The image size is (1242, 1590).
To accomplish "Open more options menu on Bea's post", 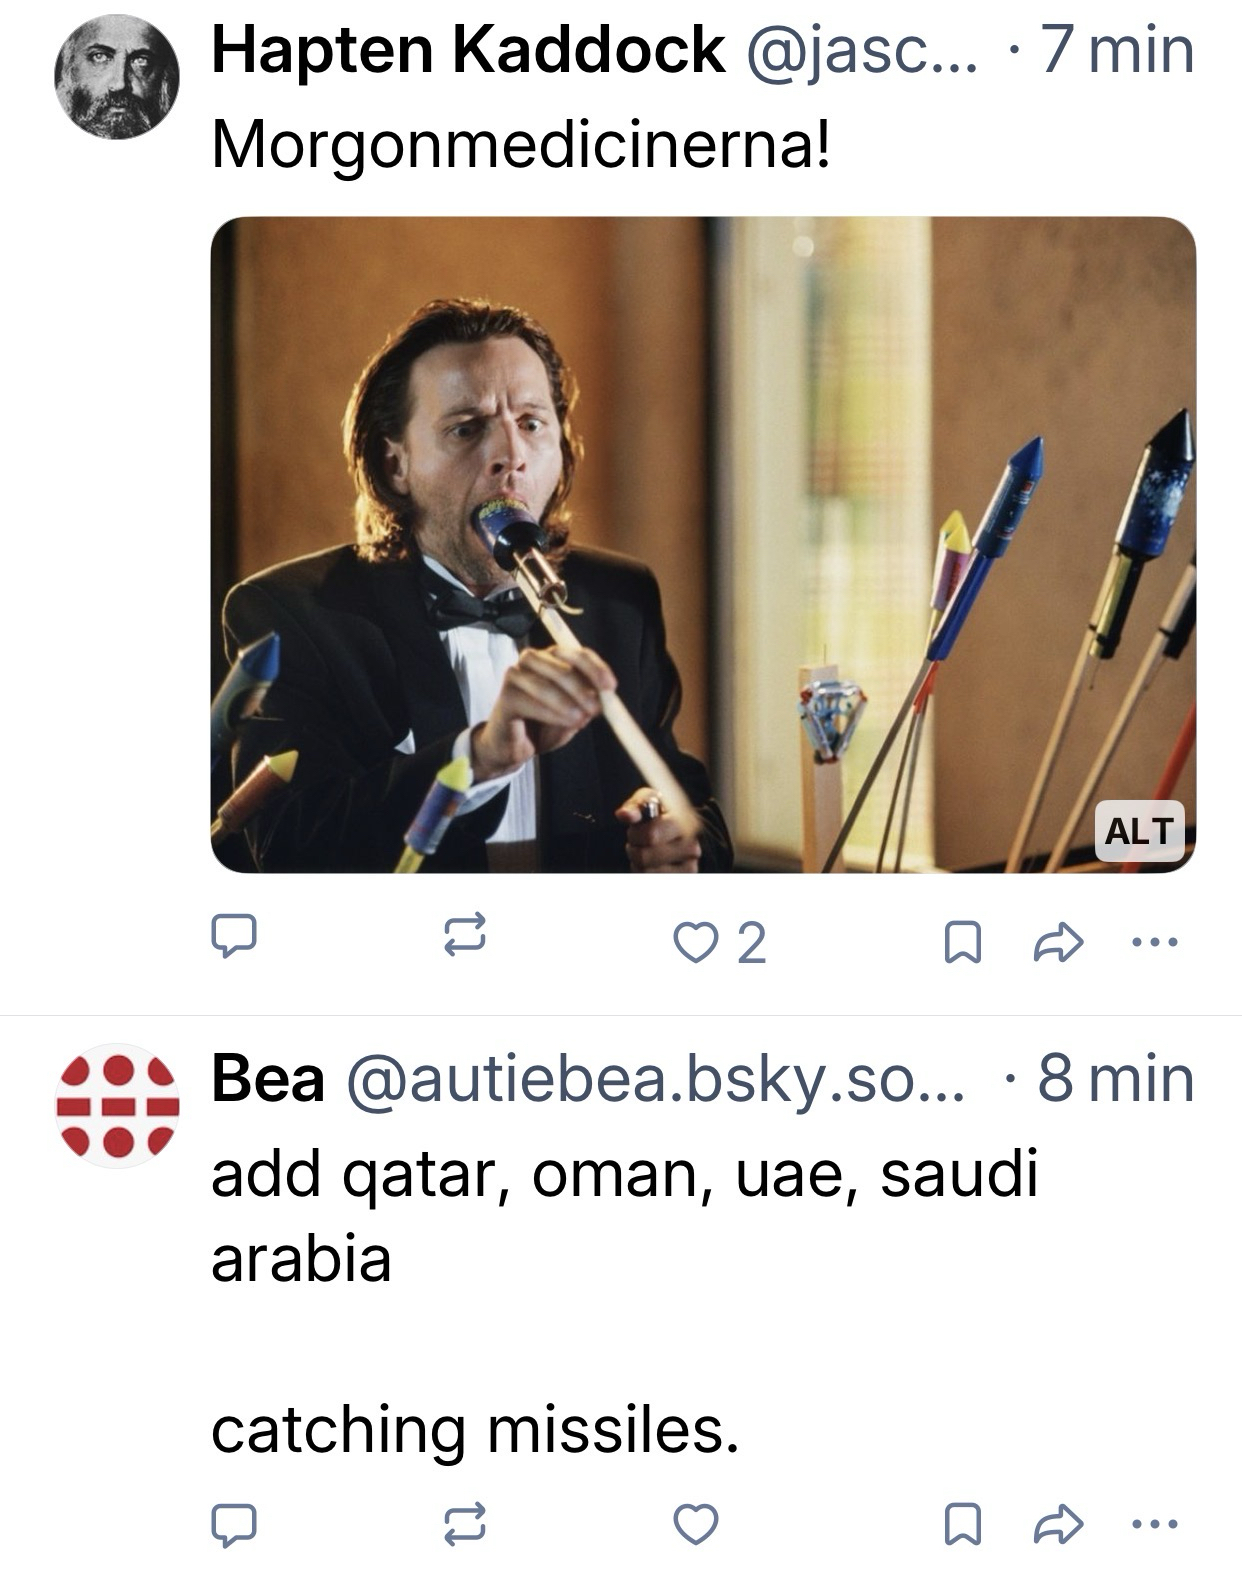I will [x=1156, y=1524].
